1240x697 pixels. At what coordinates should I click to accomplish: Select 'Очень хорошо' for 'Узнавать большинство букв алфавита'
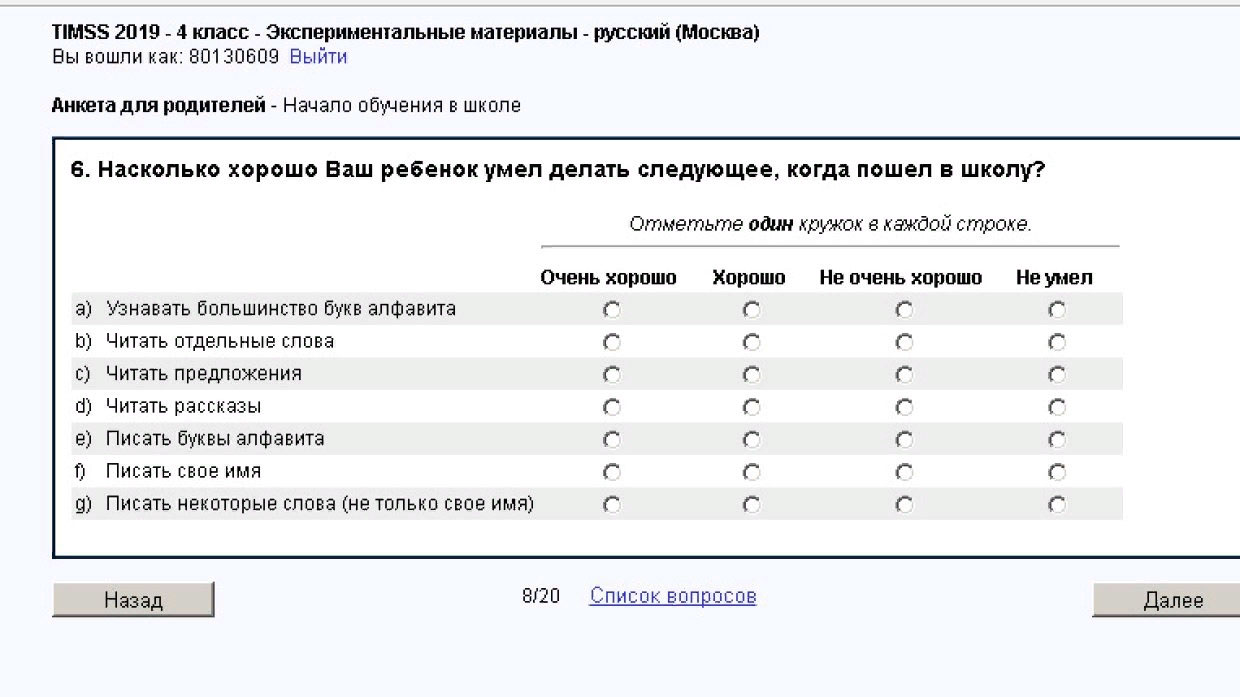(x=612, y=310)
